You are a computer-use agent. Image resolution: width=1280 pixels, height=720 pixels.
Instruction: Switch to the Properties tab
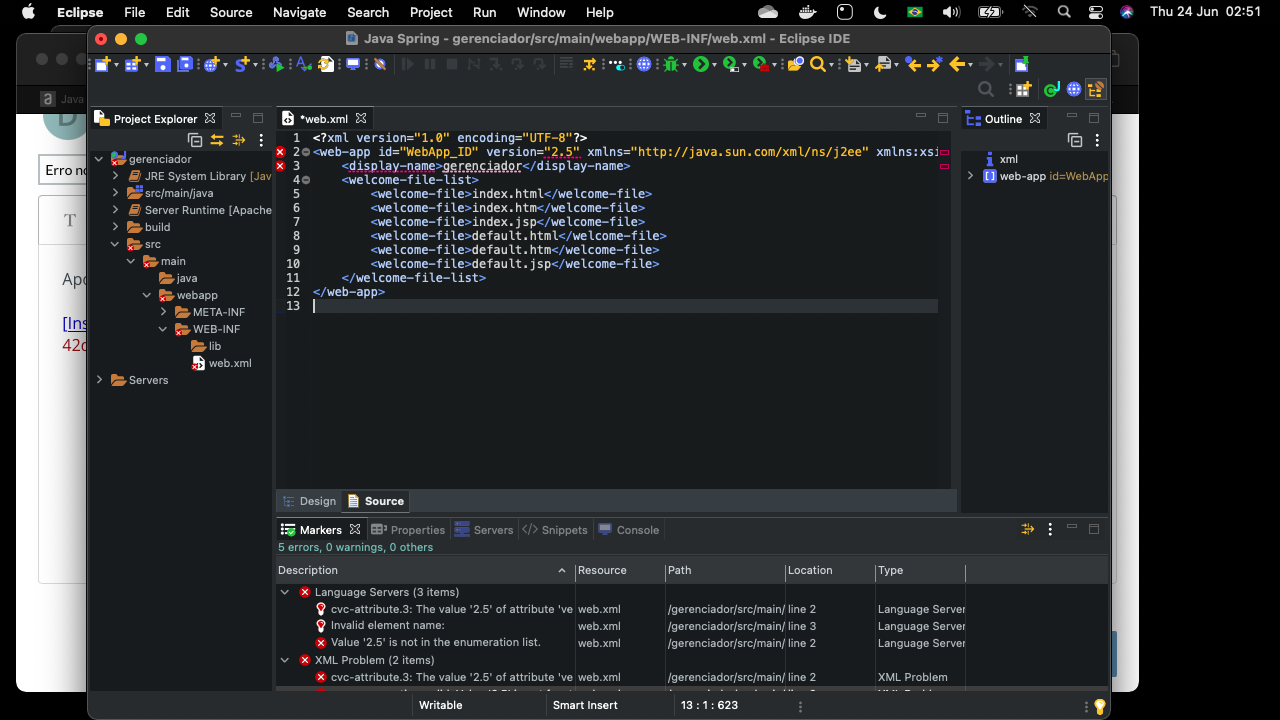(x=408, y=530)
